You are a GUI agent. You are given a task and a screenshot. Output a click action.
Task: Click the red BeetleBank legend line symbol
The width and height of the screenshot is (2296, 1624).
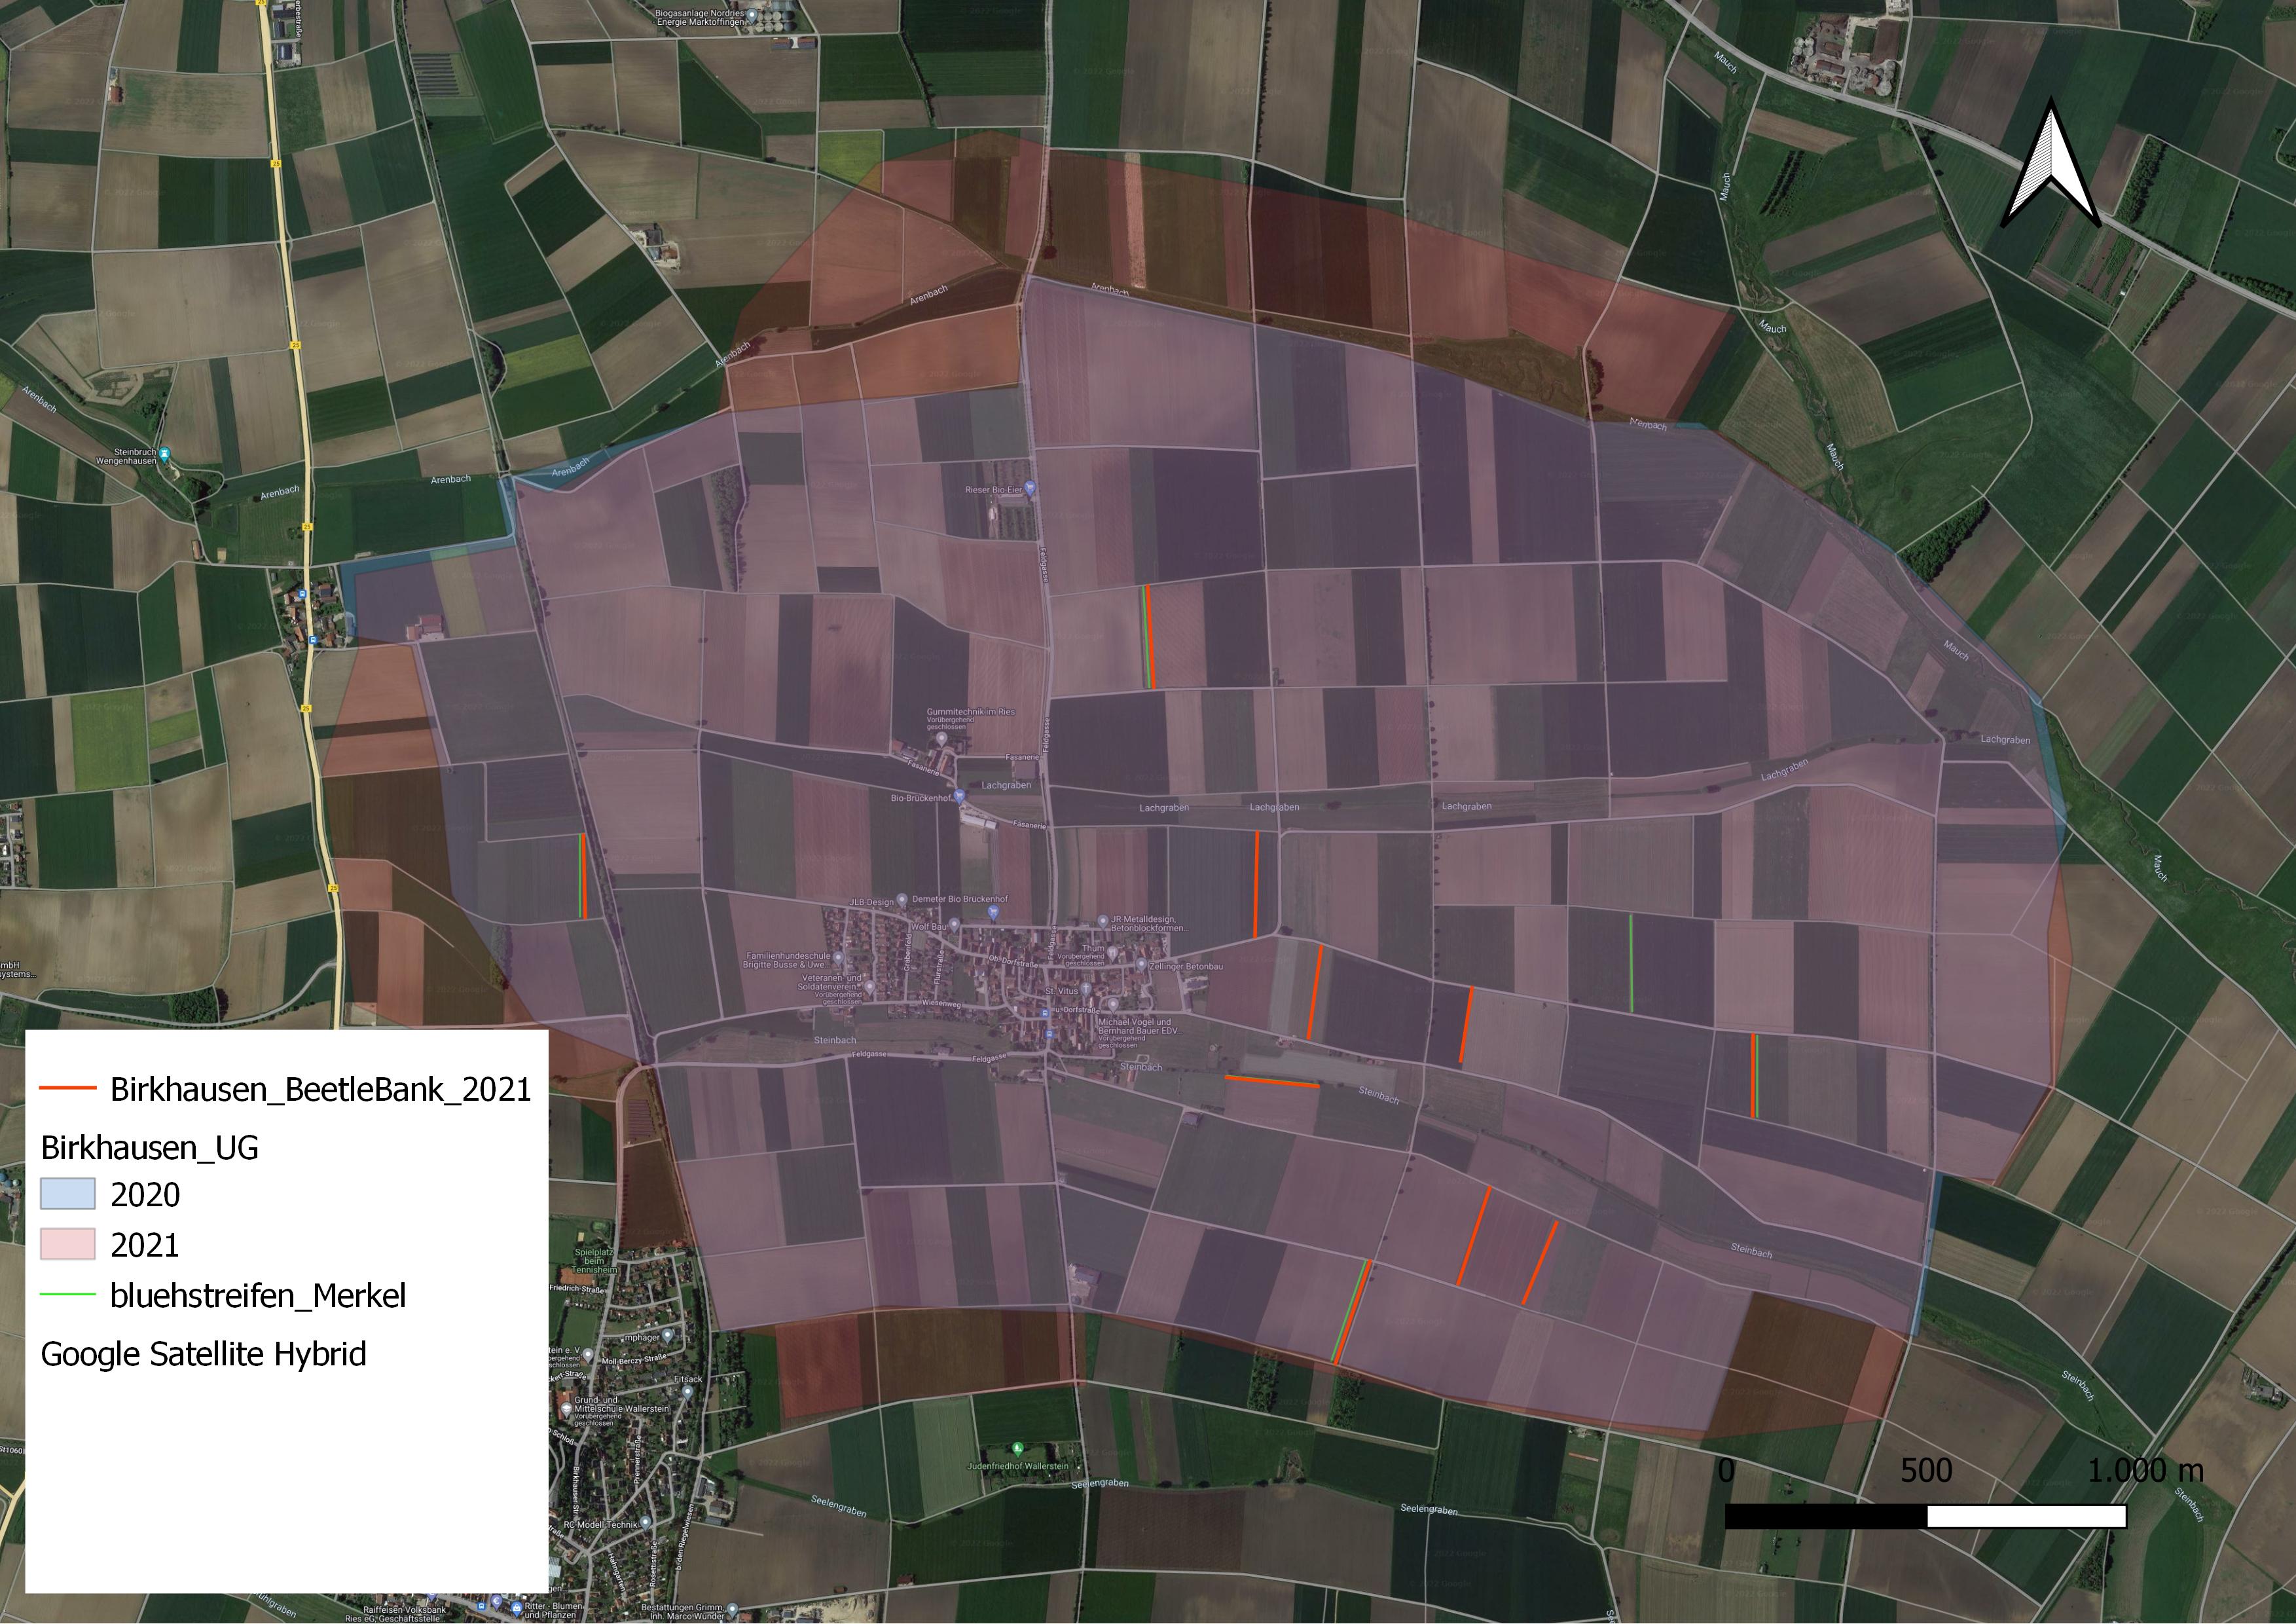point(68,1088)
